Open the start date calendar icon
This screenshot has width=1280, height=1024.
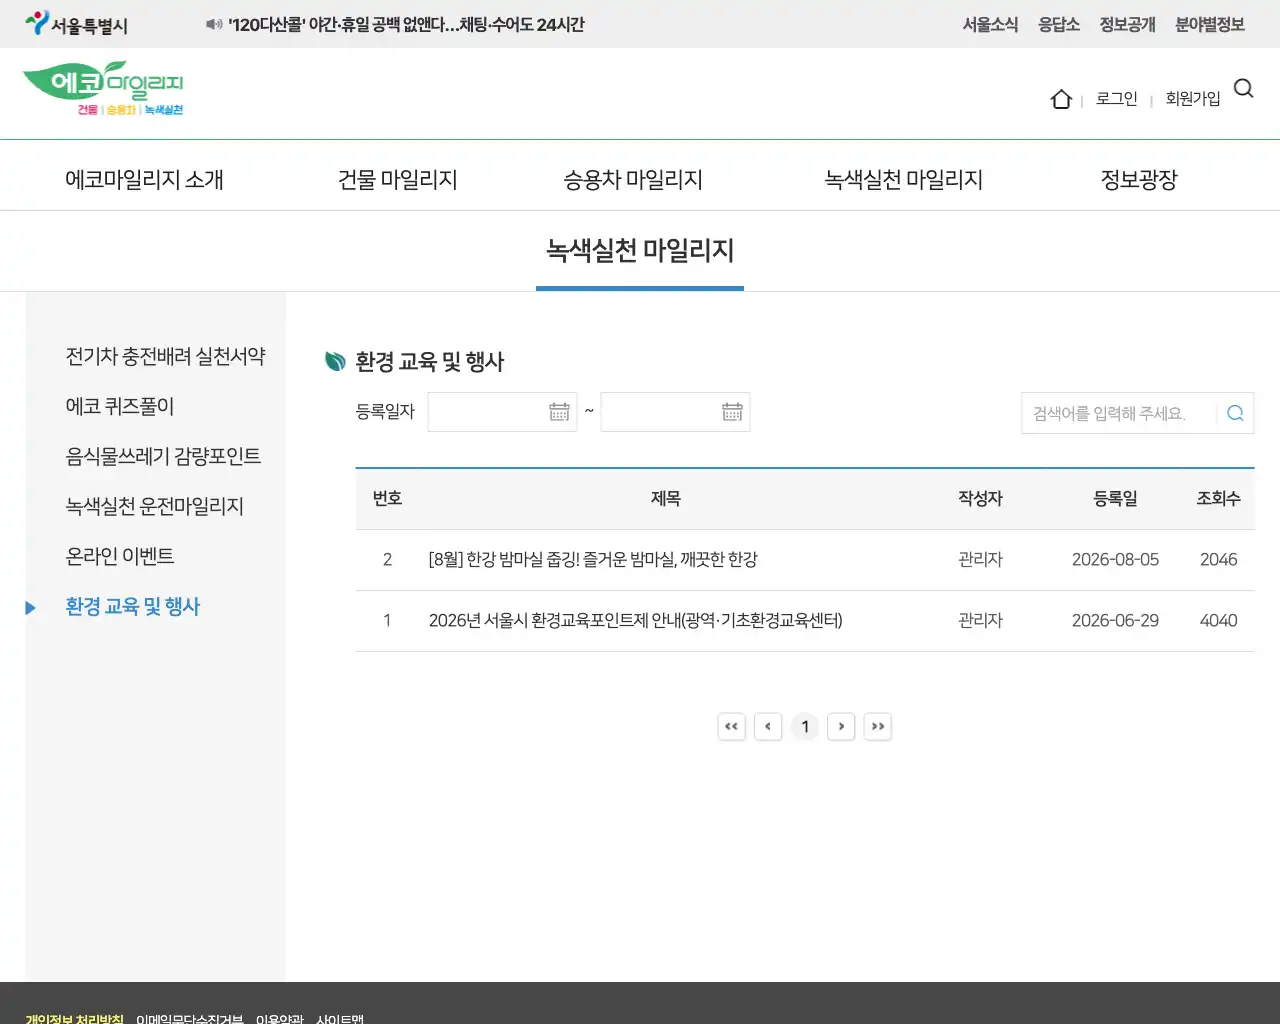559,412
